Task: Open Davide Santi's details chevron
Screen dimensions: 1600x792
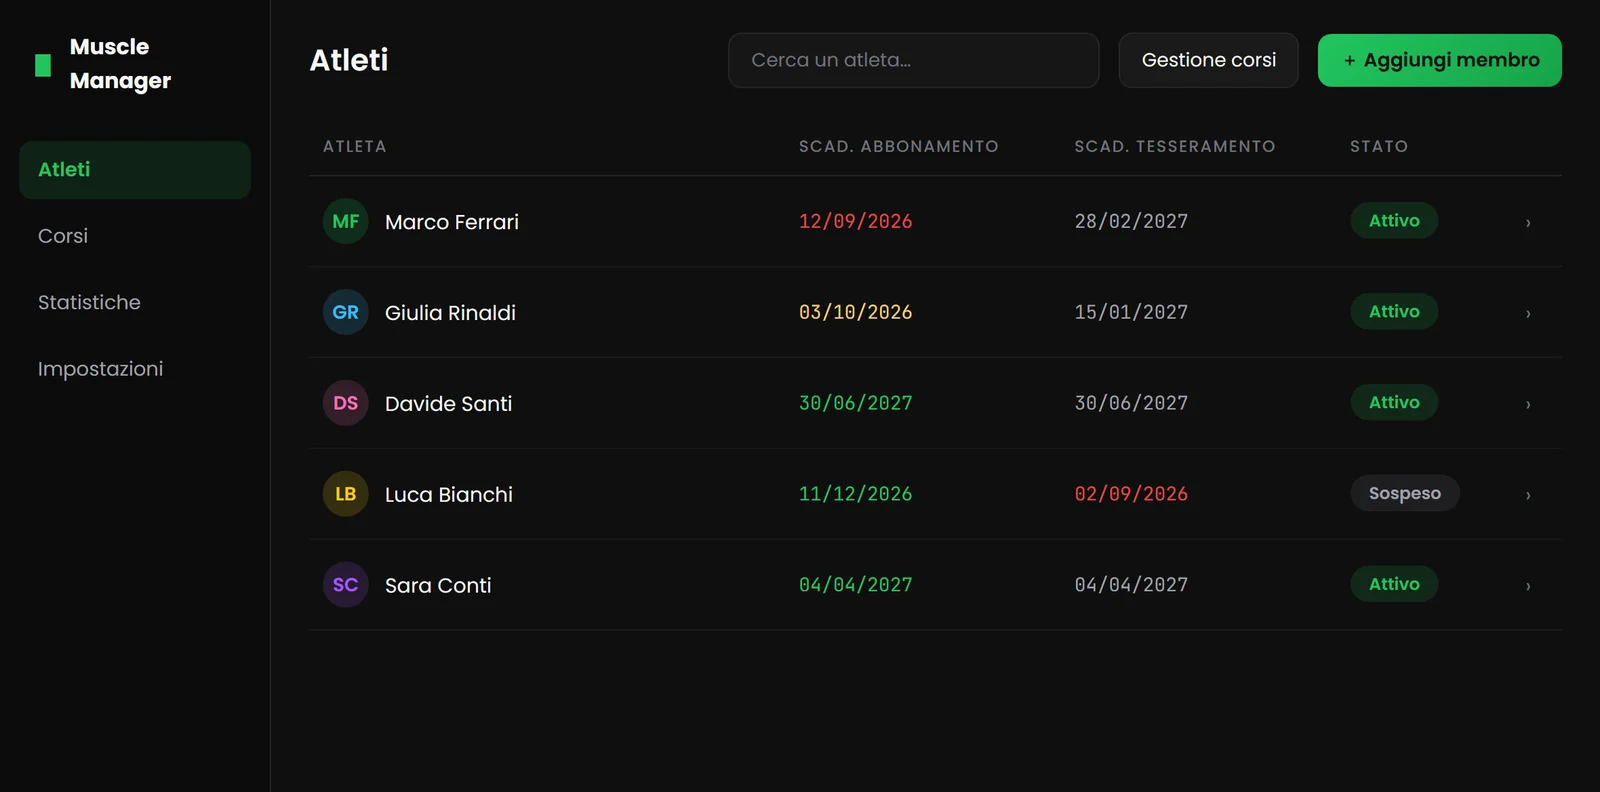Action: click(1528, 404)
